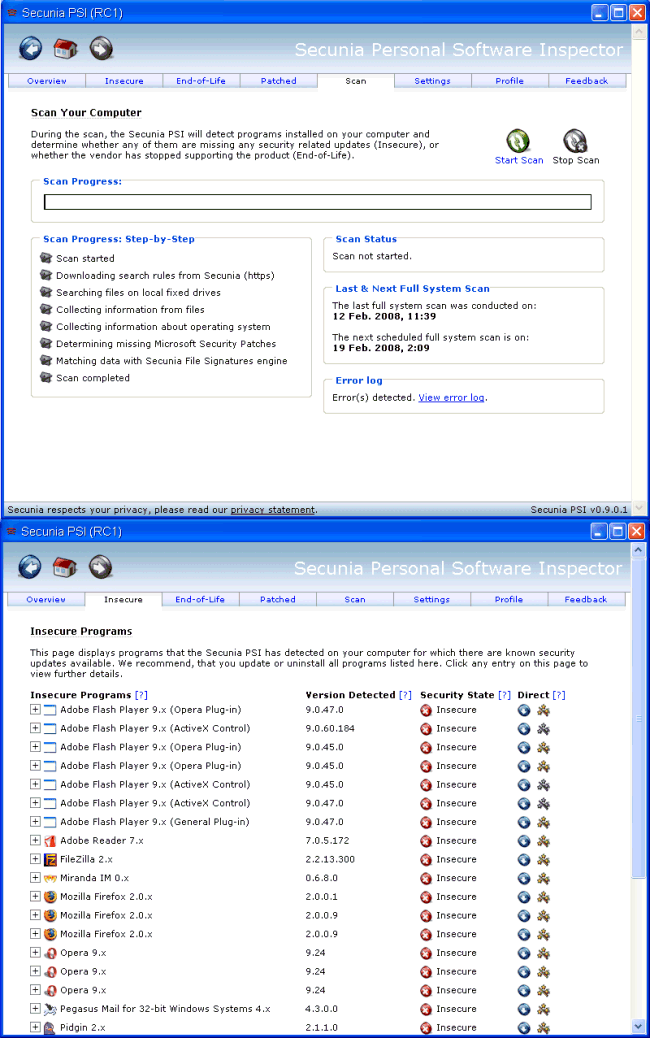Click download icon for Flash General Plug-in
Image resolution: width=650 pixels, height=1038 pixels.
click(x=524, y=822)
